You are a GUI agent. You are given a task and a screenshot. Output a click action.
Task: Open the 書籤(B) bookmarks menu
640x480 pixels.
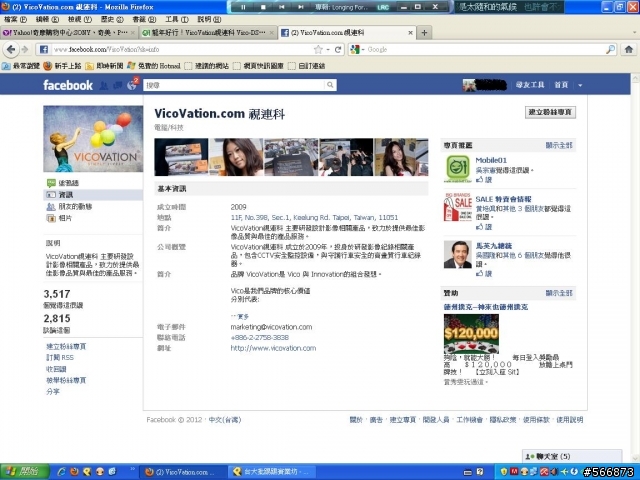(x=144, y=19)
